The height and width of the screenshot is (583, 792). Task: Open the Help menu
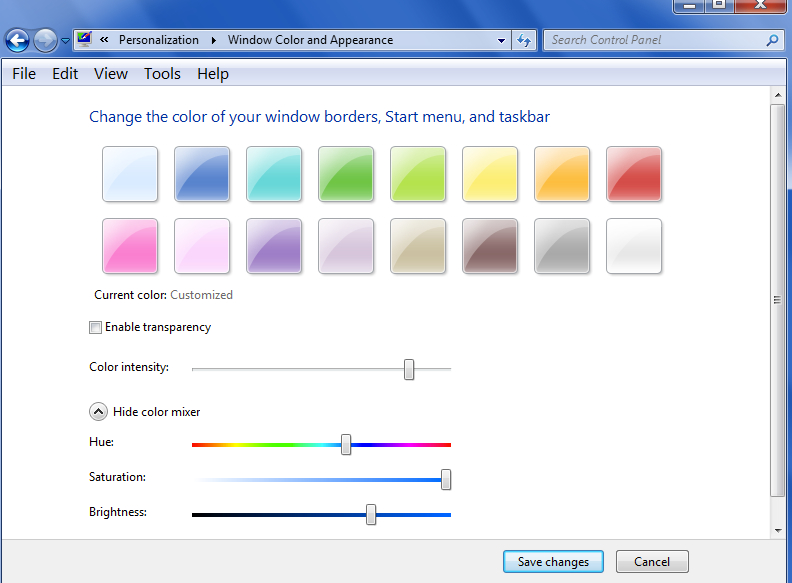213,74
